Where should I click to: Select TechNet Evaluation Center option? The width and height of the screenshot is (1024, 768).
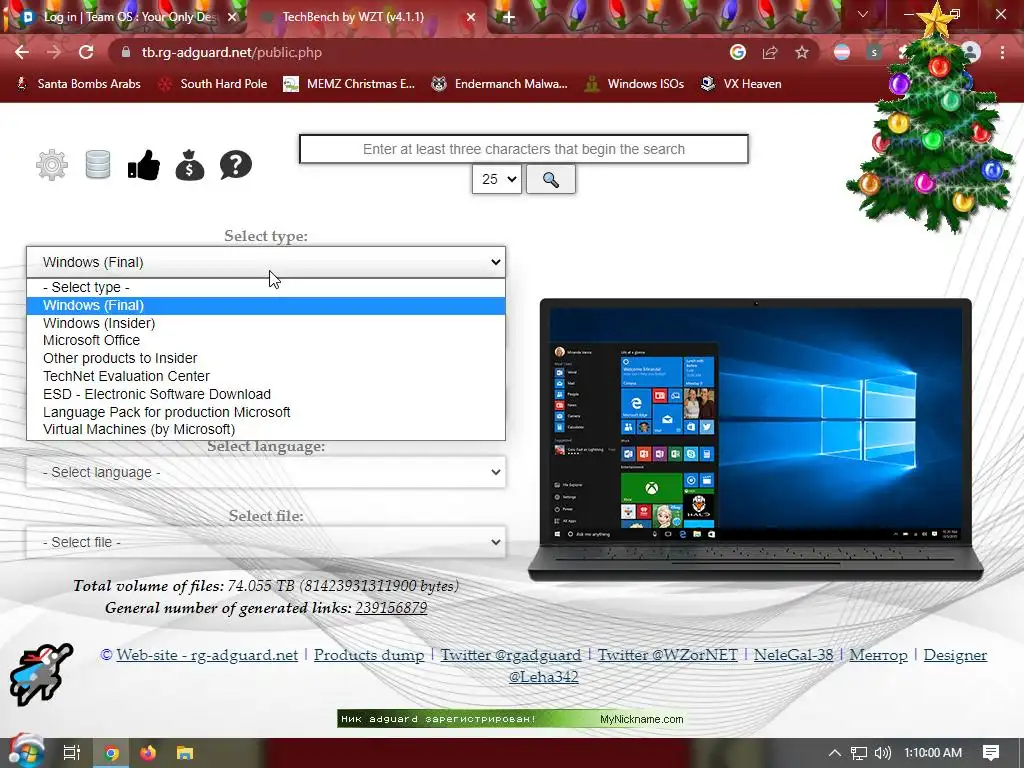tap(266, 376)
